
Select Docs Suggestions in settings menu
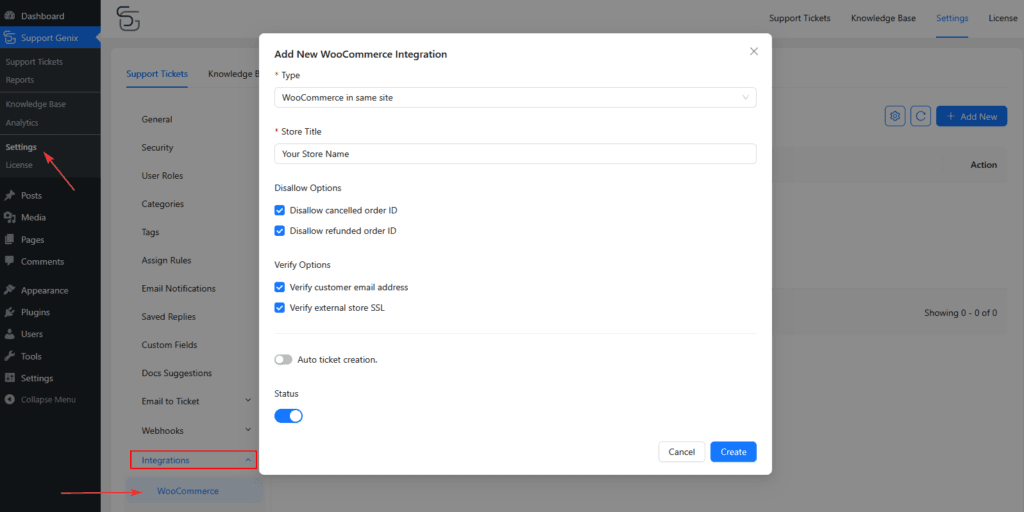pos(176,373)
